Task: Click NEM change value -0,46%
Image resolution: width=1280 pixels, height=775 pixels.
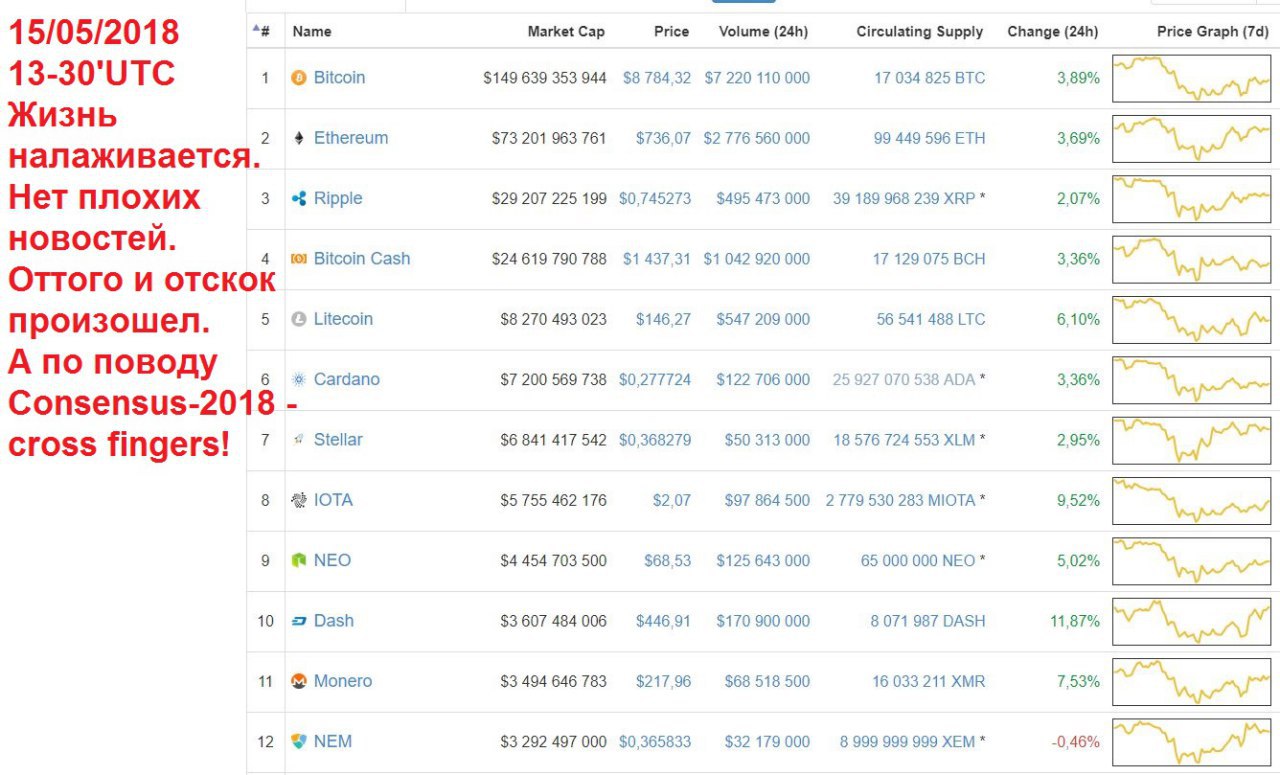Action: pyautogui.click(x=1075, y=742)
